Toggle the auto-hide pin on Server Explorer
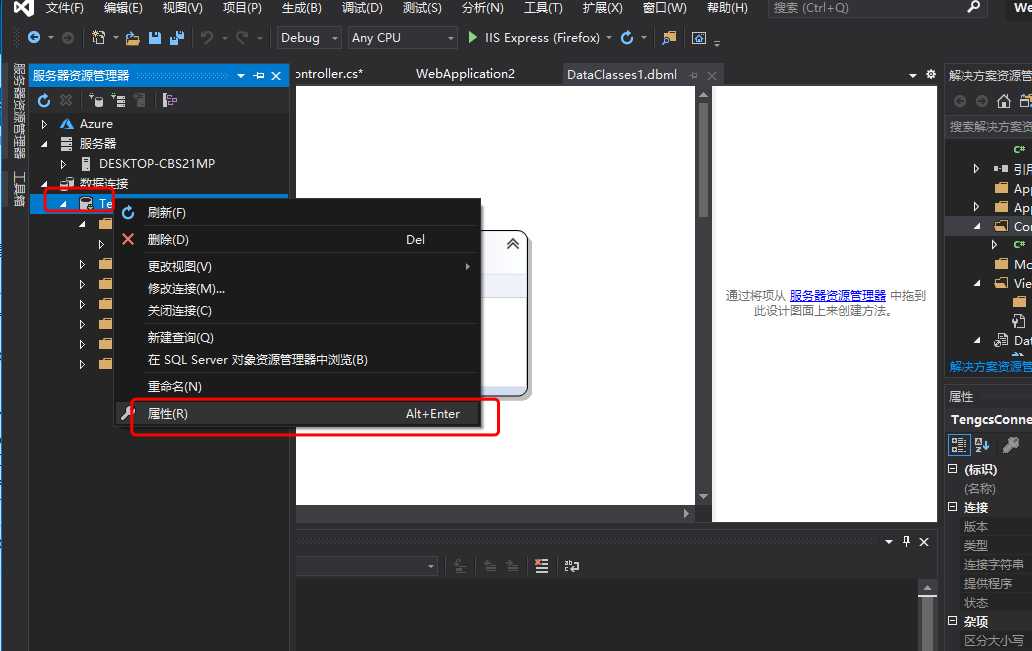 point(258,76)
